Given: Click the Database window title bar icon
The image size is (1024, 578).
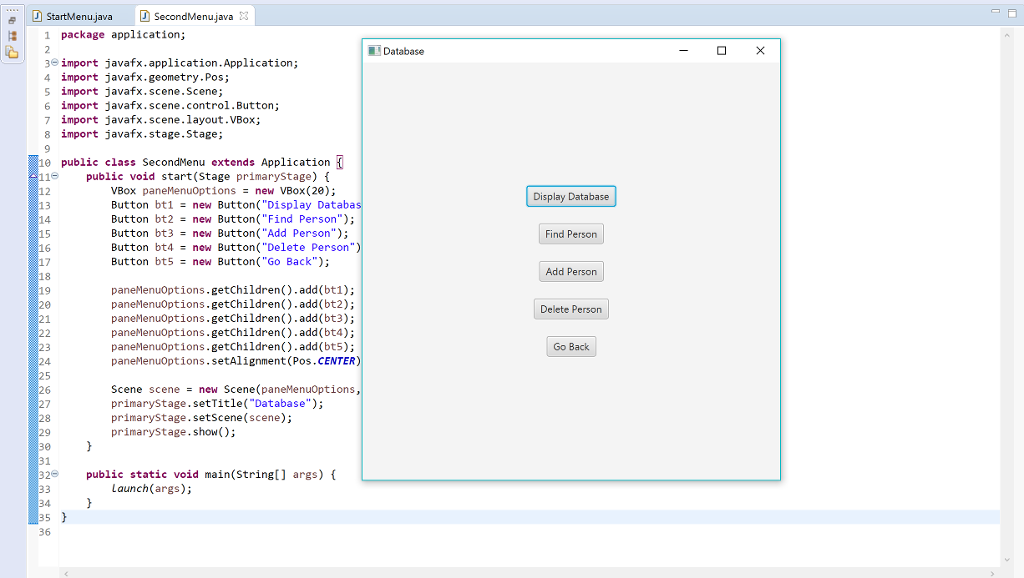Looking at the screenshot, I should pos(374,49).
